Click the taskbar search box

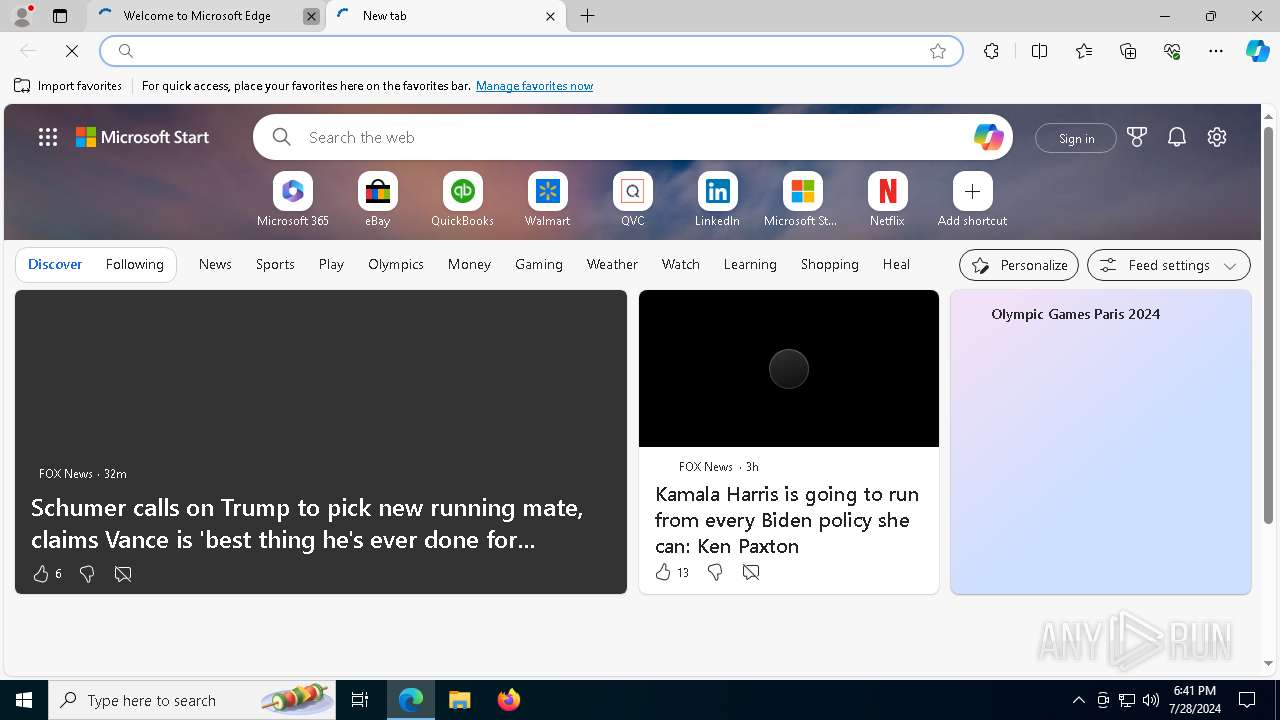pos(193,700)
